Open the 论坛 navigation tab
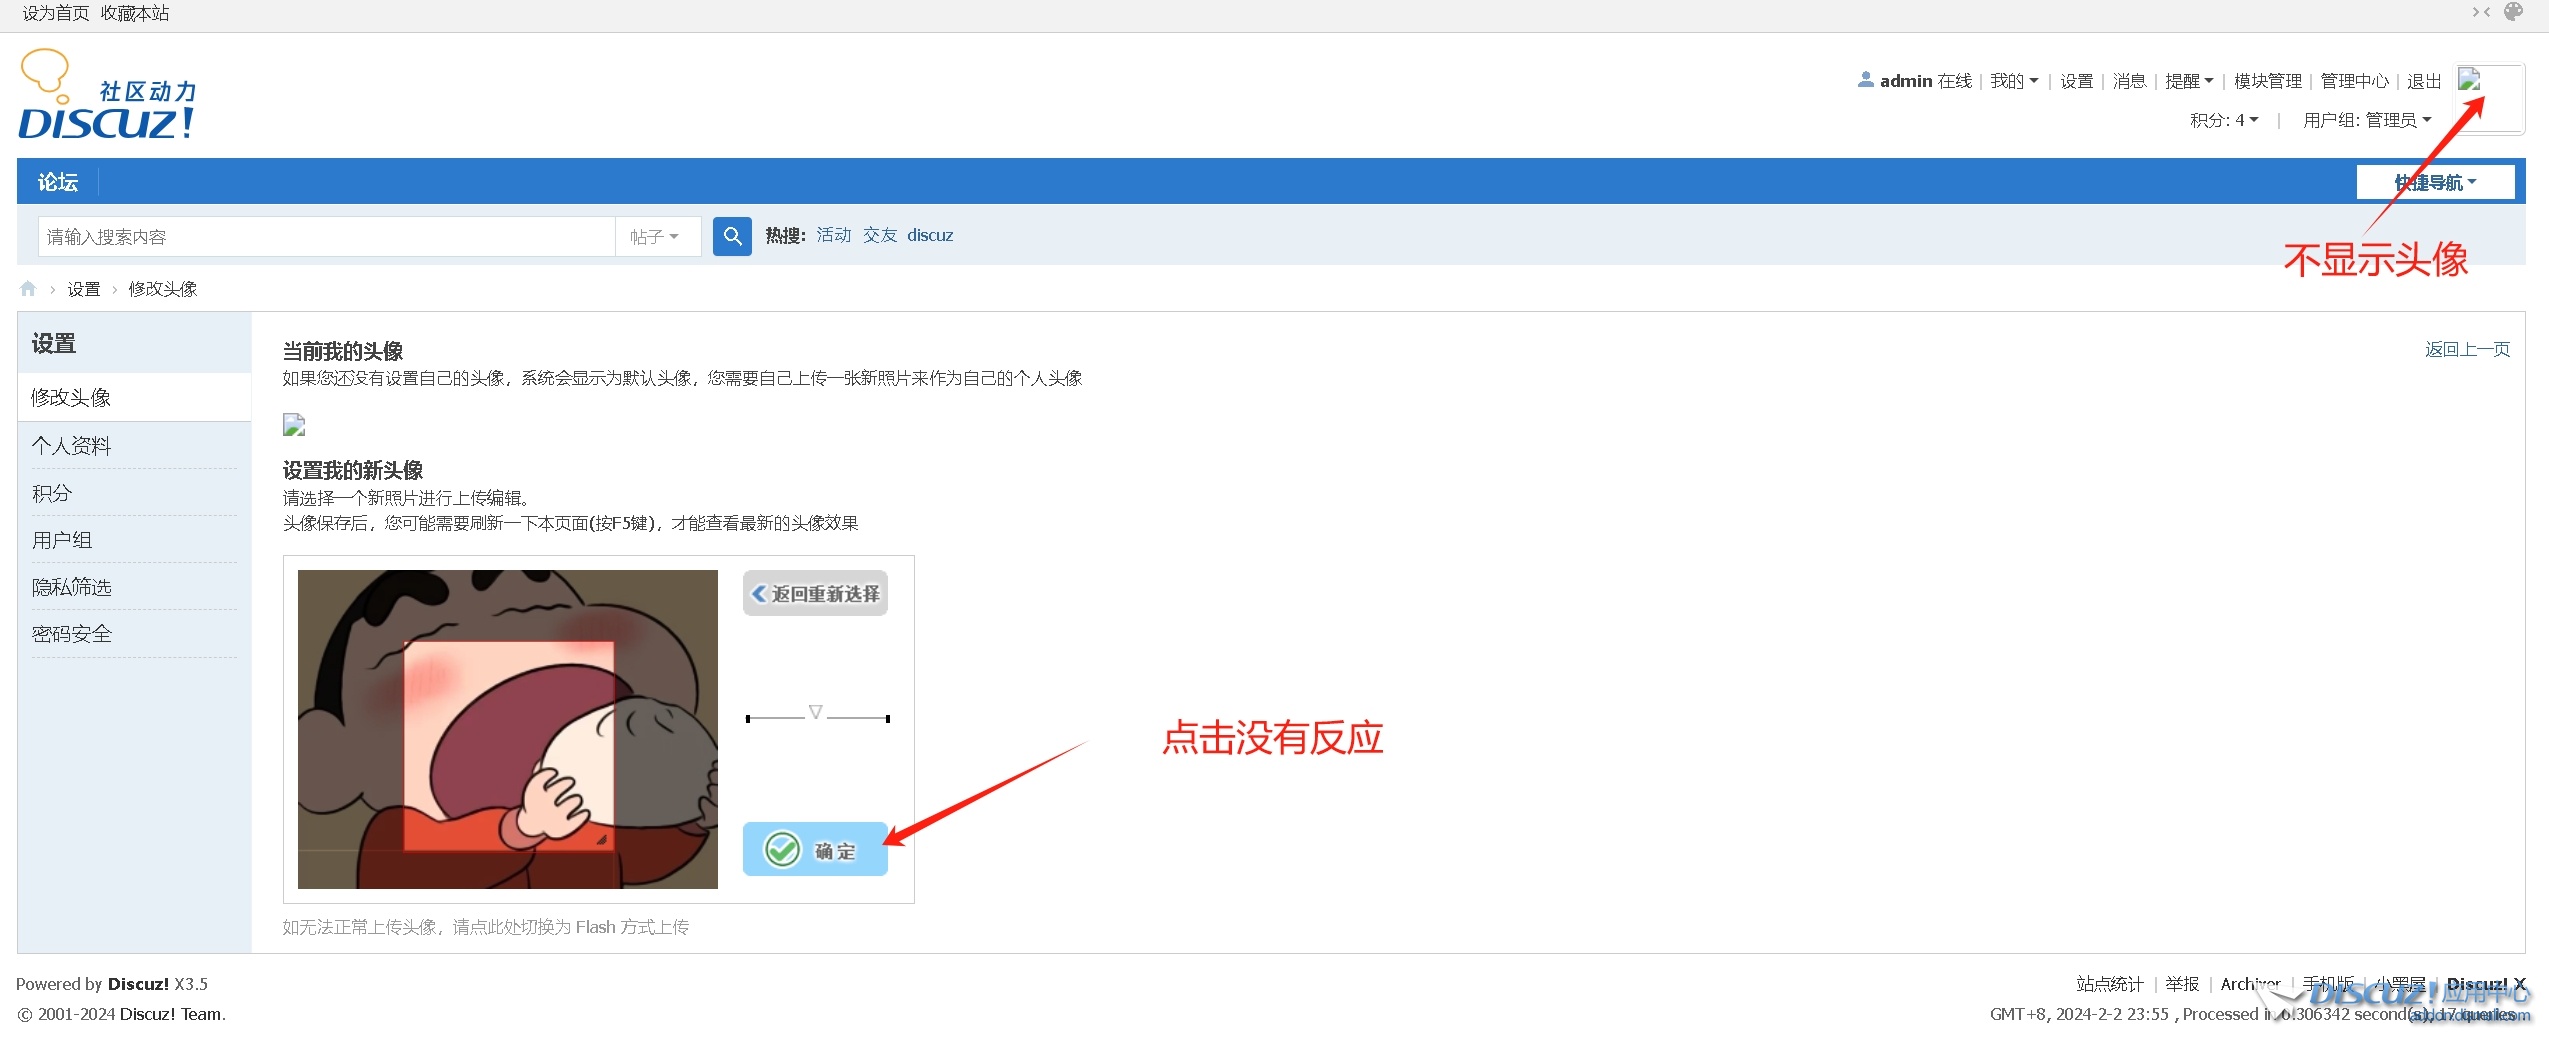2549x1041 pixels. point(58,182)
